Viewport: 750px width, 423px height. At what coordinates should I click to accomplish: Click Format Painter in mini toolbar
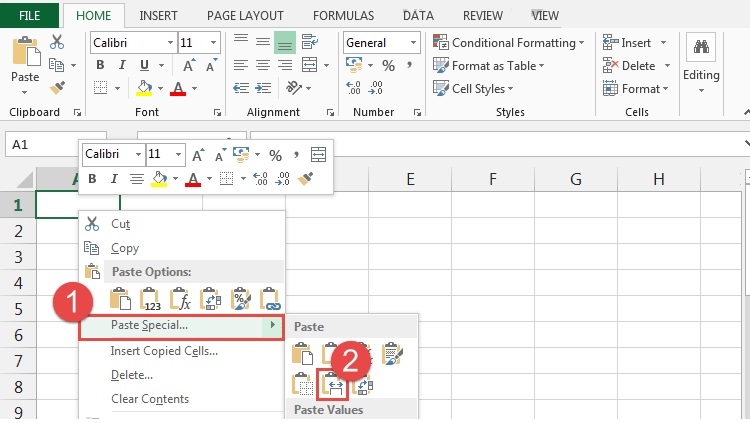pyautogui.click(x=305, y=179)
